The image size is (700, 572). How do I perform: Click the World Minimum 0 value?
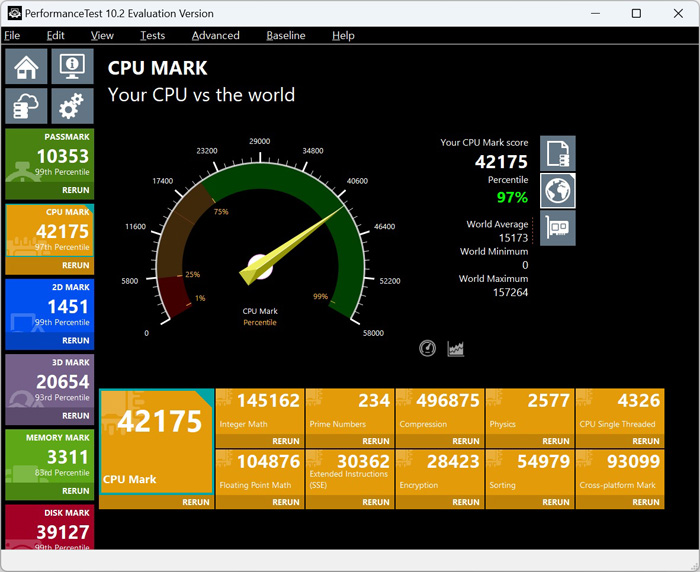click(x=525, y=265)
